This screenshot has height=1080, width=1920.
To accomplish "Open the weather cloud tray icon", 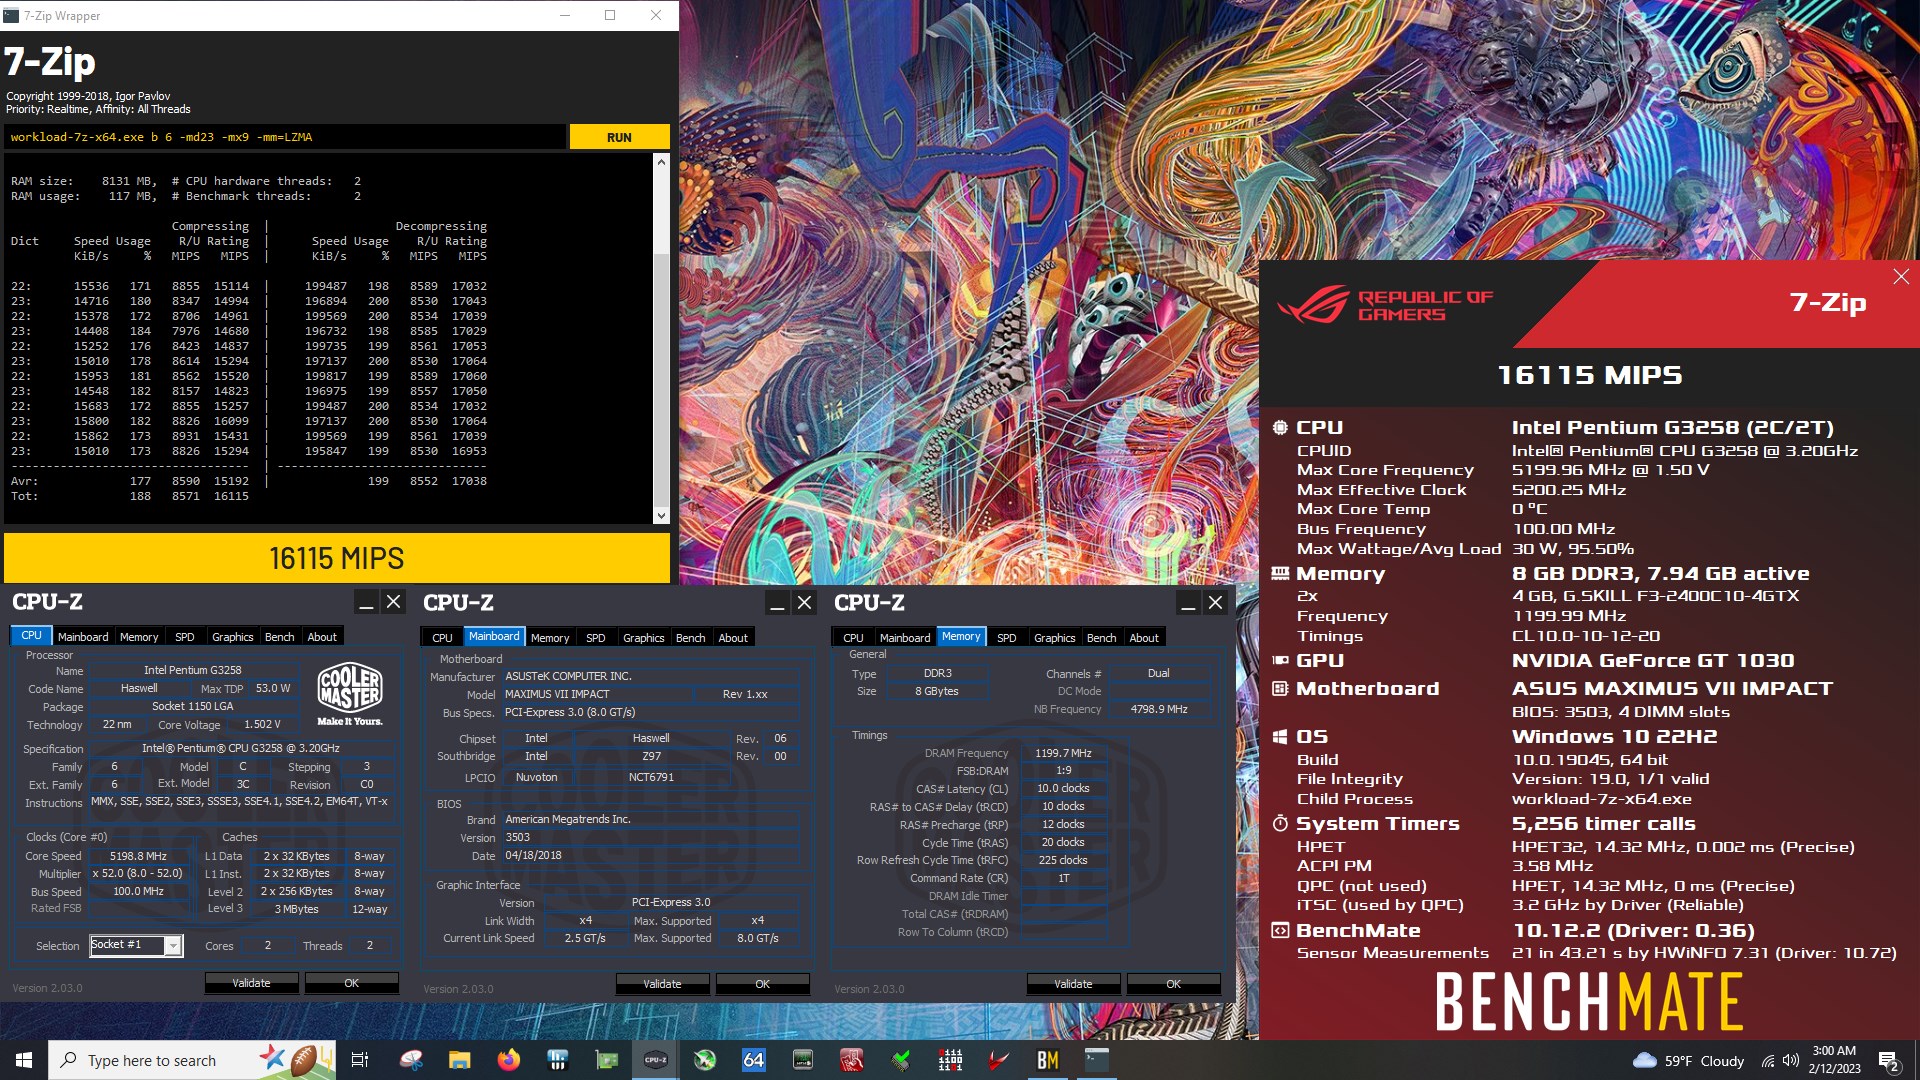I will [1644, 1060].
